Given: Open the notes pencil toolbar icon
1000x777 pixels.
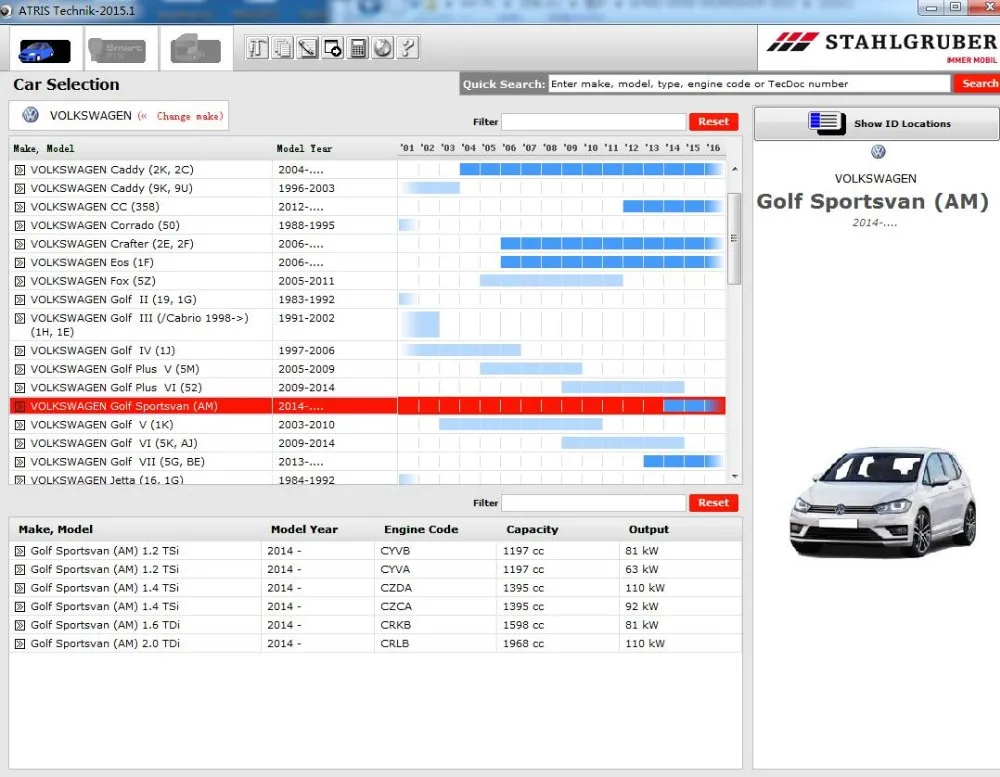Looking at the screenshot, I should tap(307, 48).
